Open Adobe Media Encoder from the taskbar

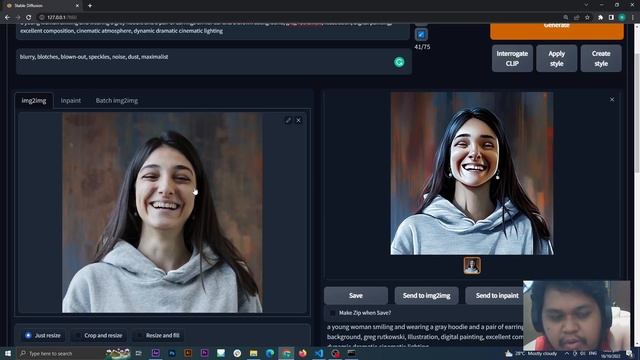point(156,353)
